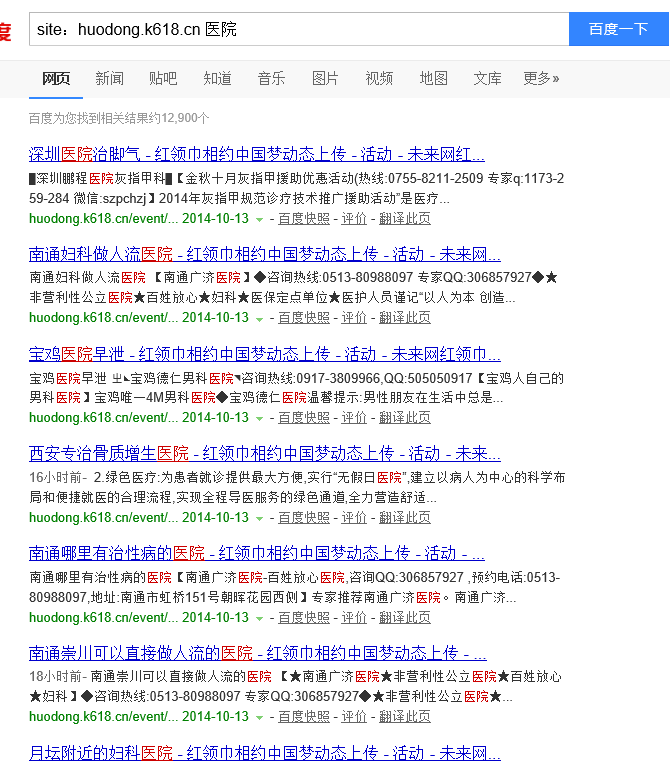The image size is (670, 764).
Task: Click snippet text 18小时前 in 南通崇川 result
Action: (x=56, y=676)
